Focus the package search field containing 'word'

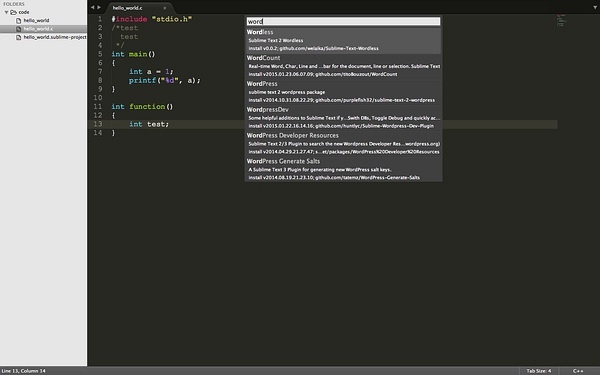[343, 21]
